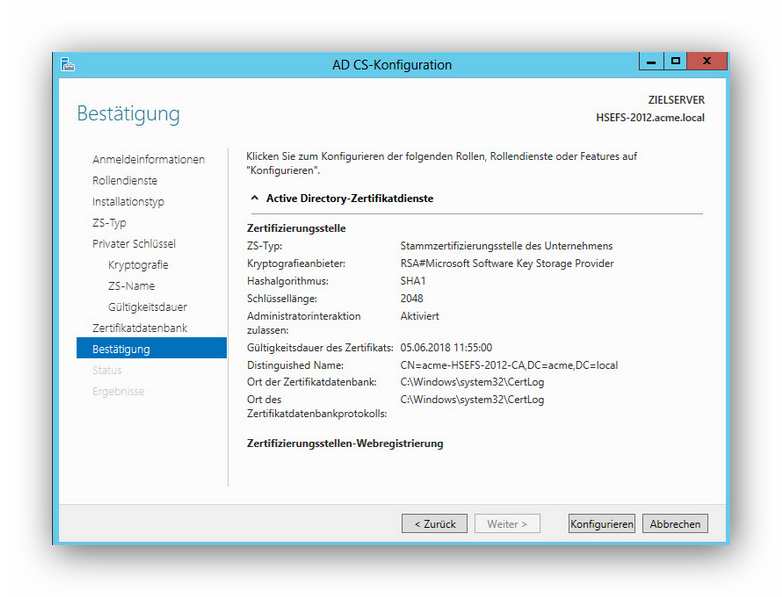Open the Kryptografie sub-step
This screenshot has width=782, height=597.
coord(138,265)
